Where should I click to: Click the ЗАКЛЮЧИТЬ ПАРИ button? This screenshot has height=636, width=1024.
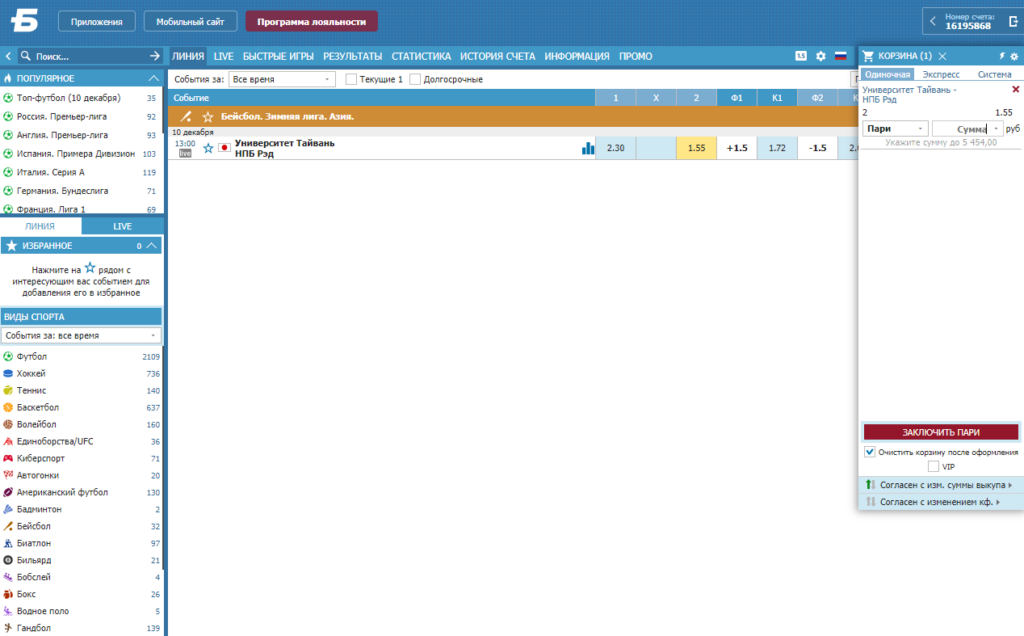click(x=940, y=432)
